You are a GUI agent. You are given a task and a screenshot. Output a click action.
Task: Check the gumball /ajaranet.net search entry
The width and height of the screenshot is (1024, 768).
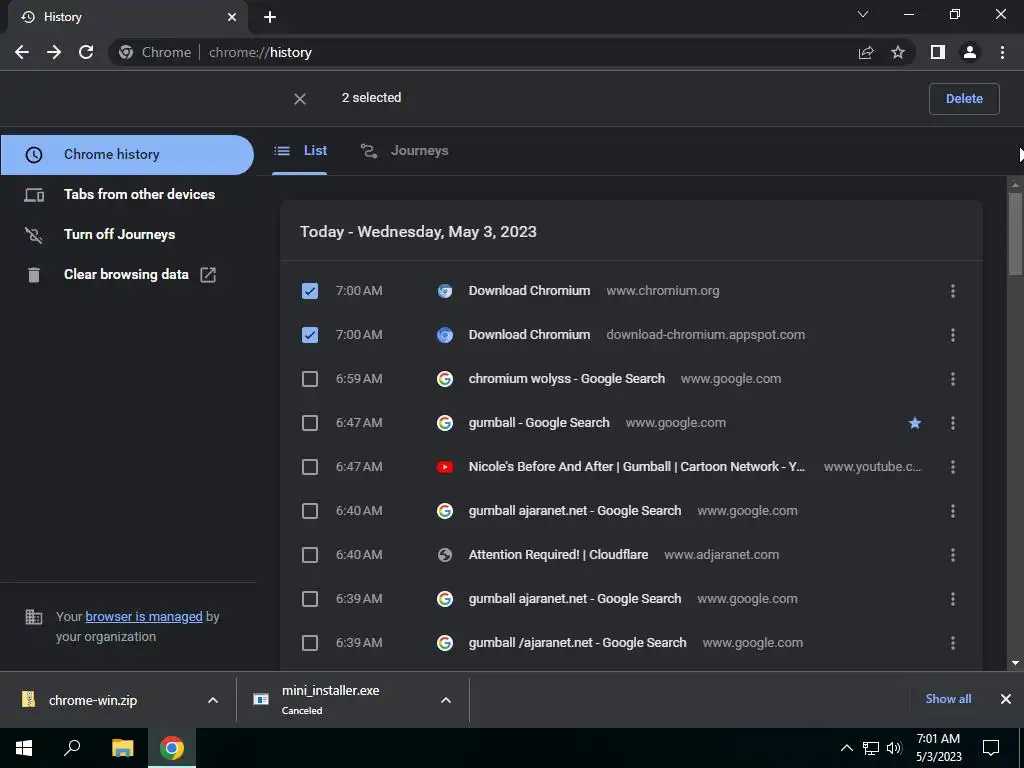tap(310, 643)
